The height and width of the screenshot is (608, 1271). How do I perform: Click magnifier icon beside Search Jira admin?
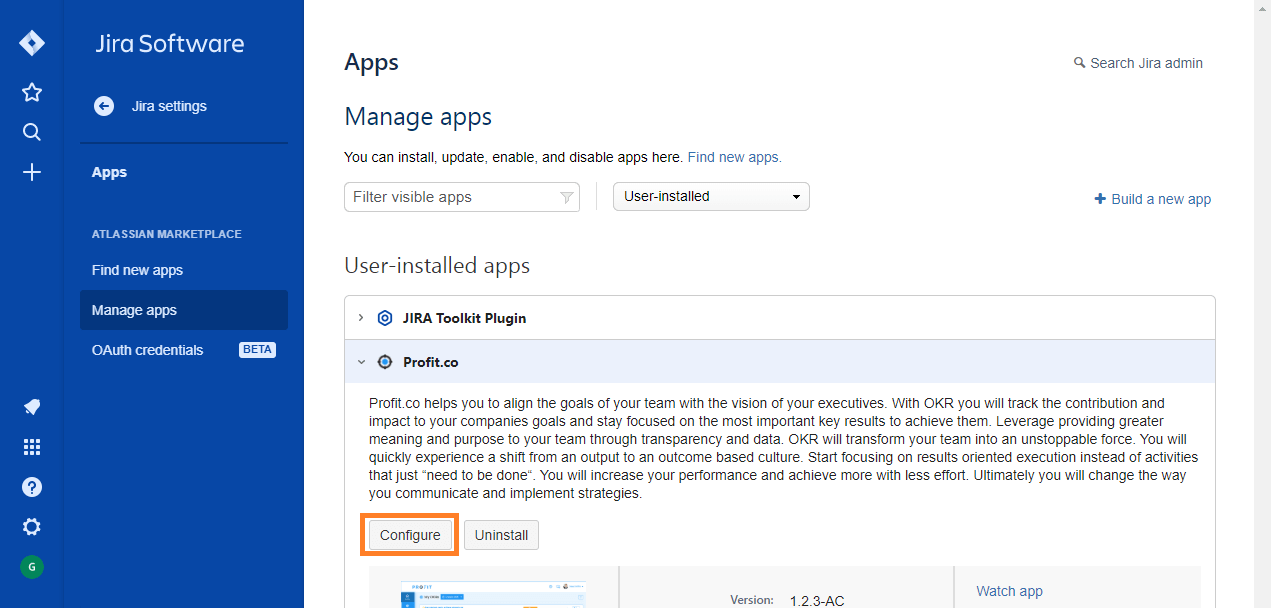click(1079, 63)
